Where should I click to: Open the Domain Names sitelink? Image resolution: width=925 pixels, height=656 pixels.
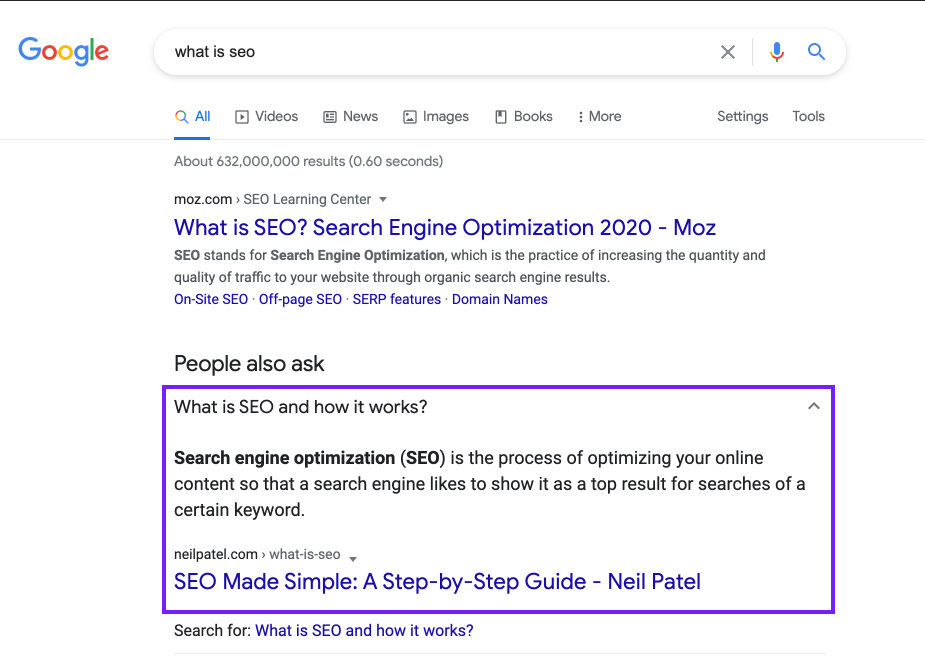499,300
